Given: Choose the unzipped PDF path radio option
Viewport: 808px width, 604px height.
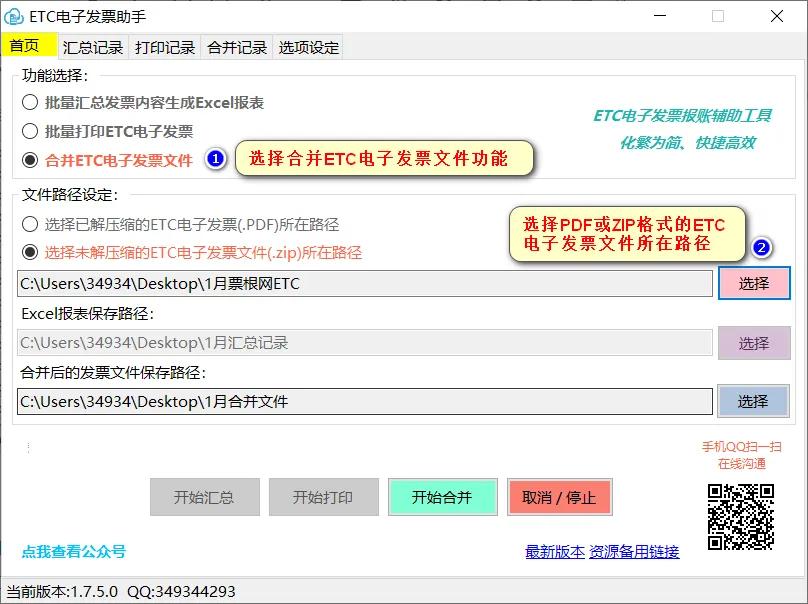Looking at the screenshot, I should [180, 224].
